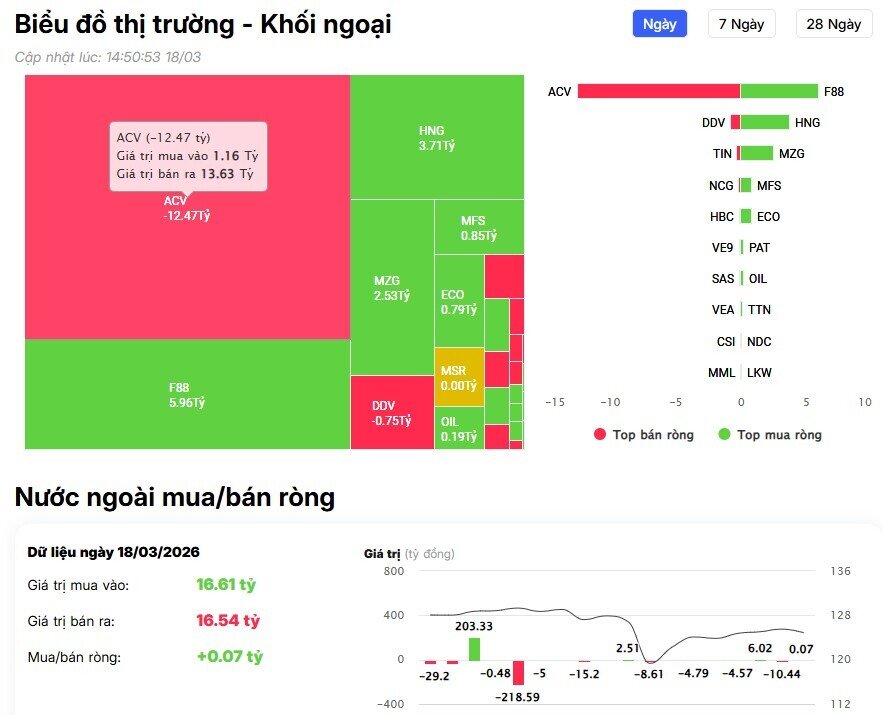The image size is (883, 715).
Task: Click the green F88 net-buy bar
Action: pos(779,91)
